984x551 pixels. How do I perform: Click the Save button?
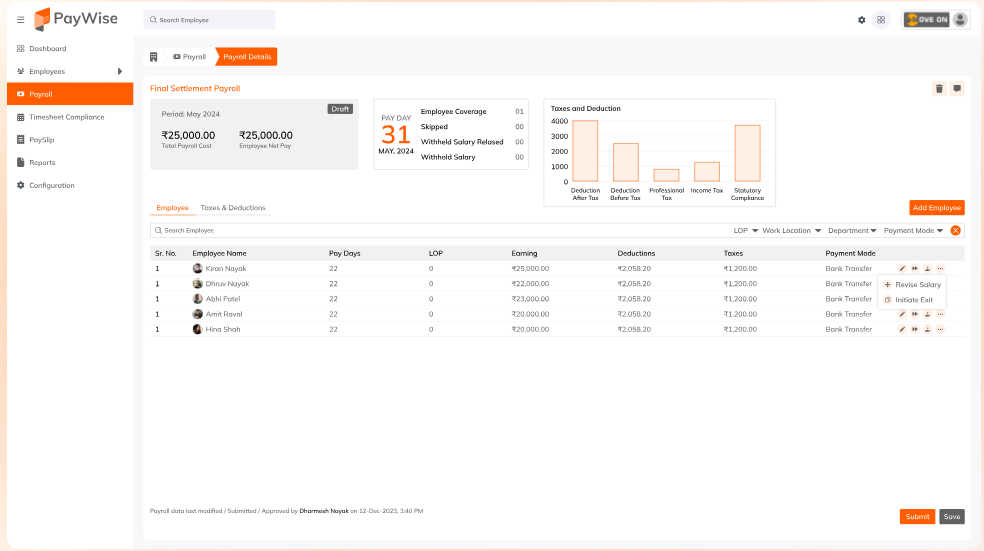tap(951, 516)
